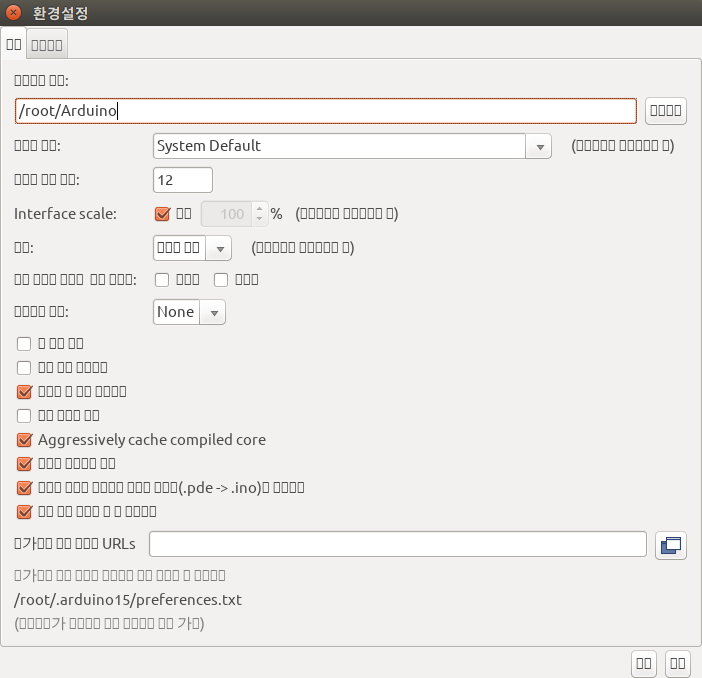Screen dimensions: 702x678
Task: Toggle the .pde -> .ino extension update checkbox
Action: 24,488
